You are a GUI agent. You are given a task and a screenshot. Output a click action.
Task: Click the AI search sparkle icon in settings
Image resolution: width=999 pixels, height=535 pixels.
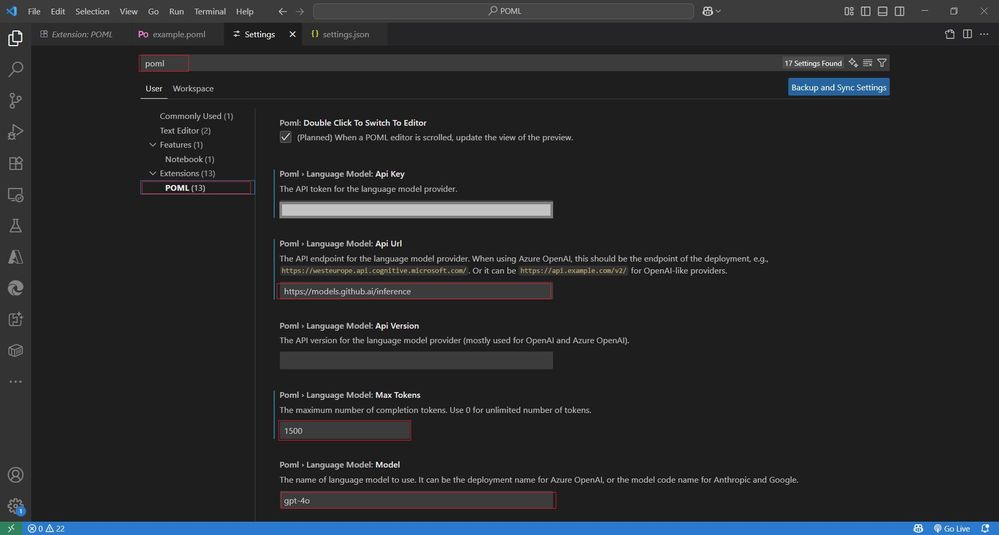coord(853,63)
